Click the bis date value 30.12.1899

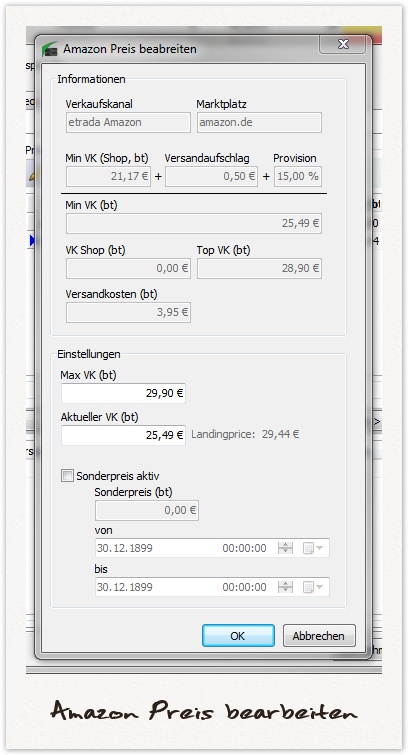tap(125, 587)
